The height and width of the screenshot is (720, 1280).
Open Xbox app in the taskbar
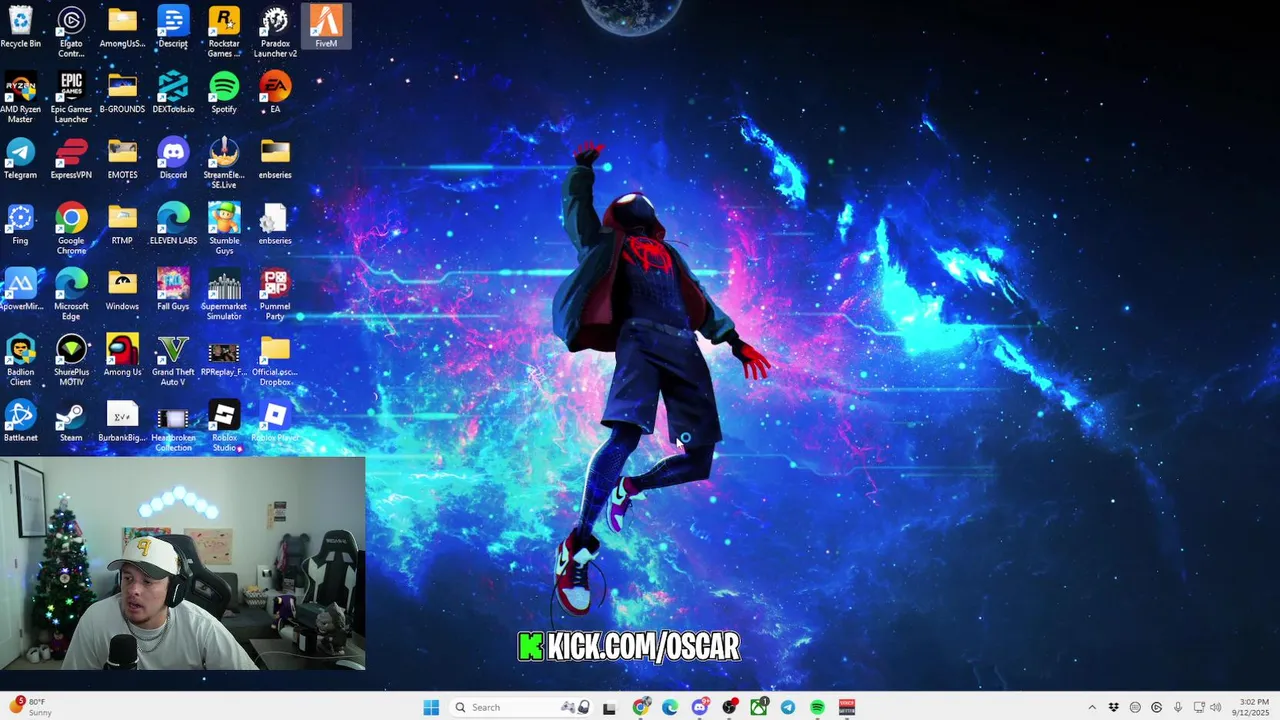pos(759,707)
